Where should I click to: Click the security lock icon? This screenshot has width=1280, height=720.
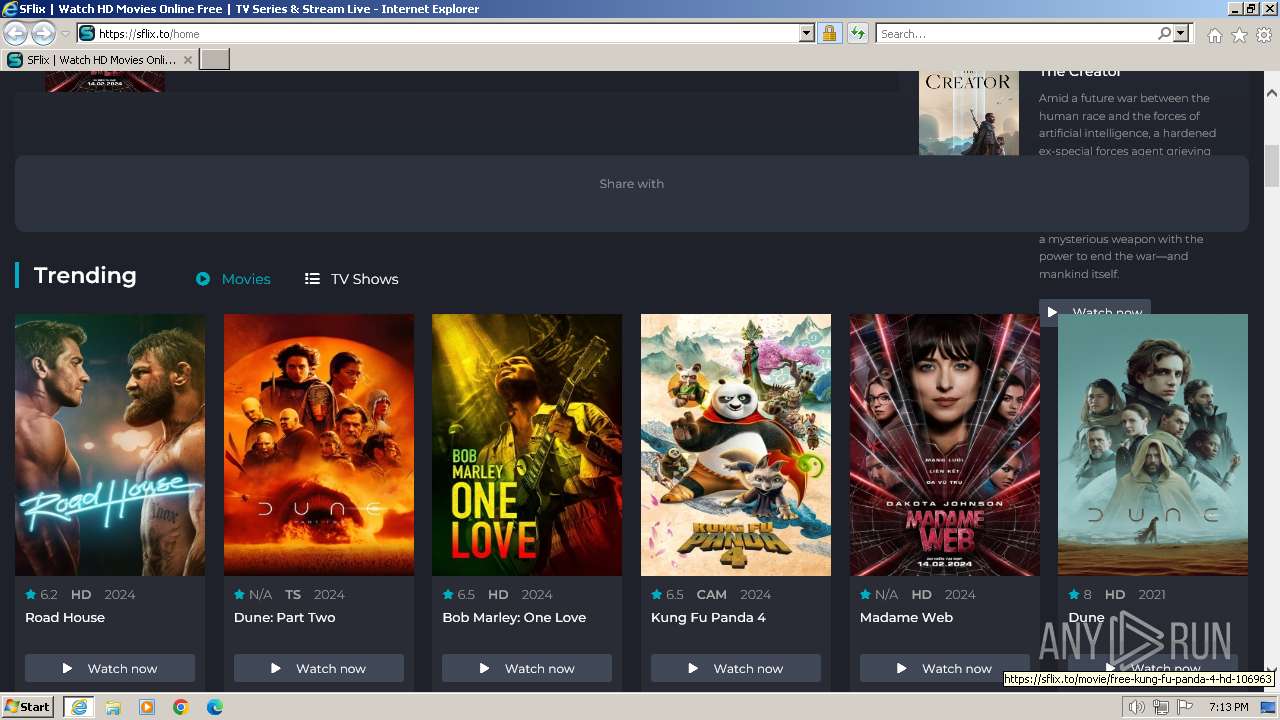click(829, 33)
